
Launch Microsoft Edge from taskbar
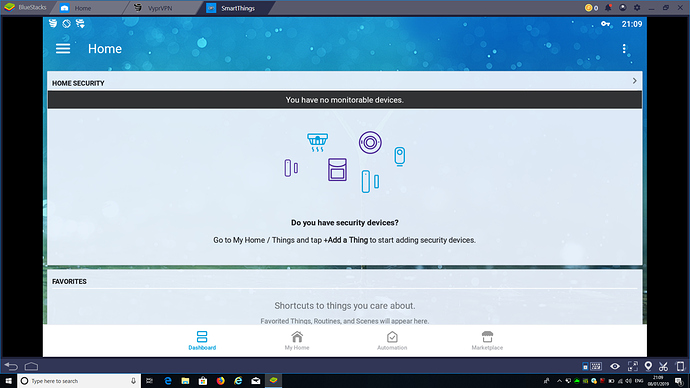[168, 381]
